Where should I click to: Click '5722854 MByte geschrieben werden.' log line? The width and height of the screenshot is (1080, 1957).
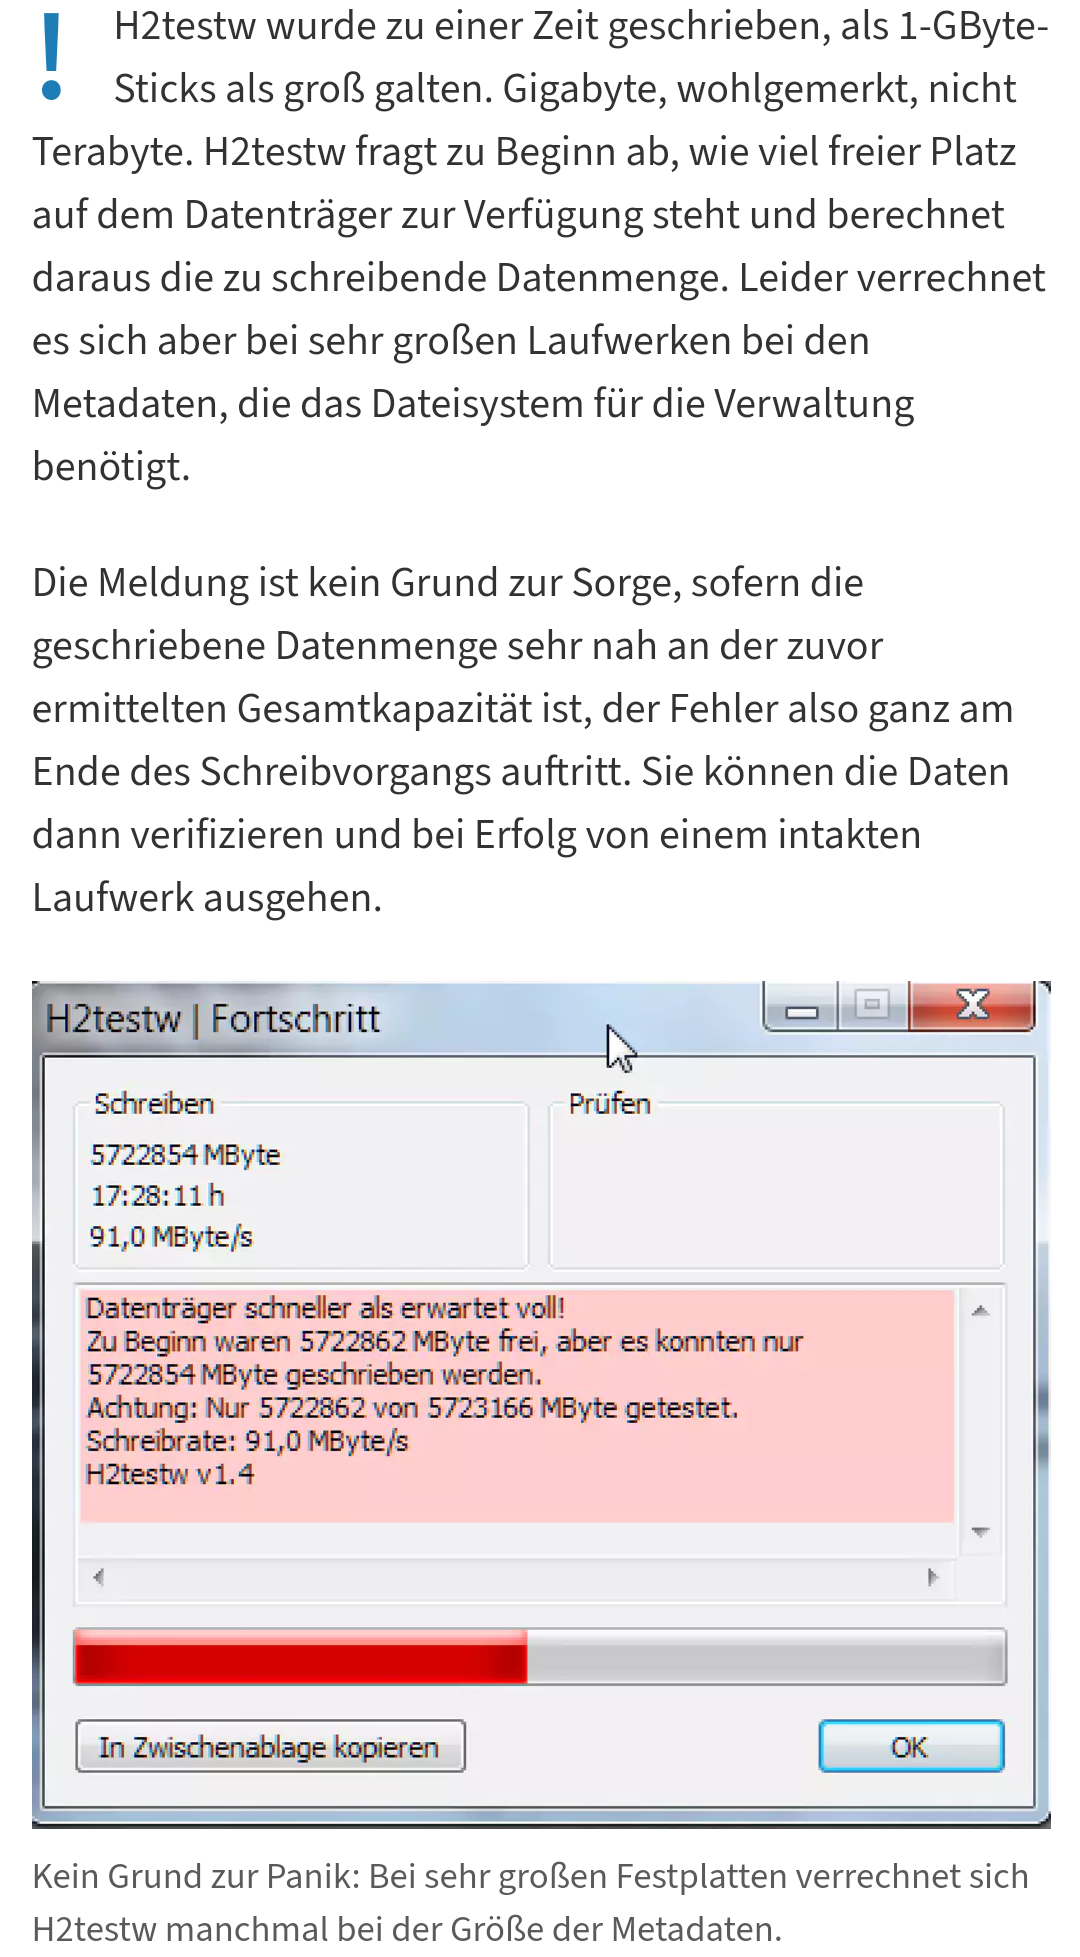[315, 1374]
